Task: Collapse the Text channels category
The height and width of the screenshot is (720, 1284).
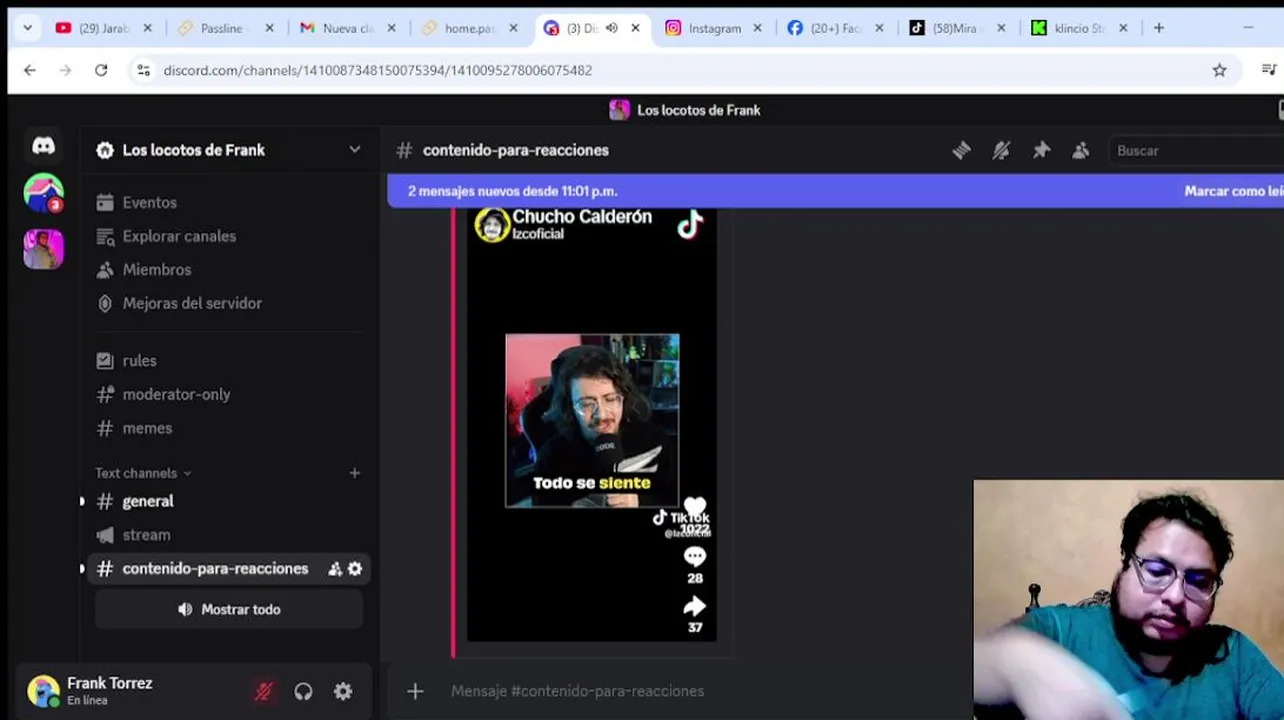Action: tap(143, 473)
